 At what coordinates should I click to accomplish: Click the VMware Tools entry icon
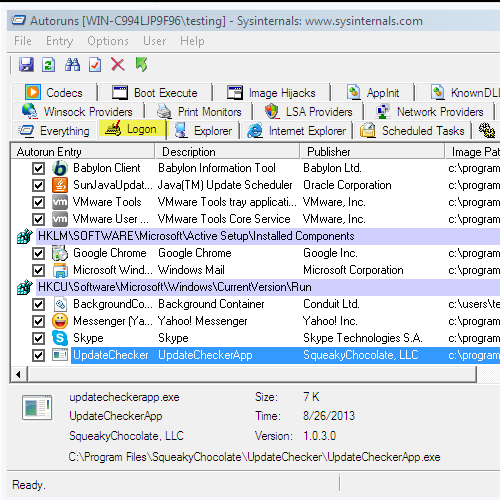[x=60, y=202]
